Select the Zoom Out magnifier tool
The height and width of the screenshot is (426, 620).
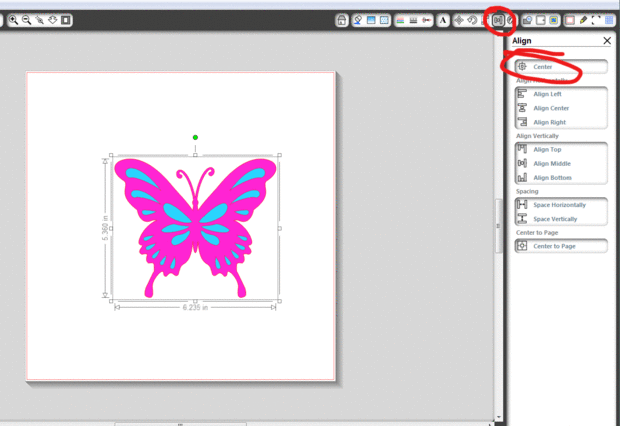(x=26, y=20)
